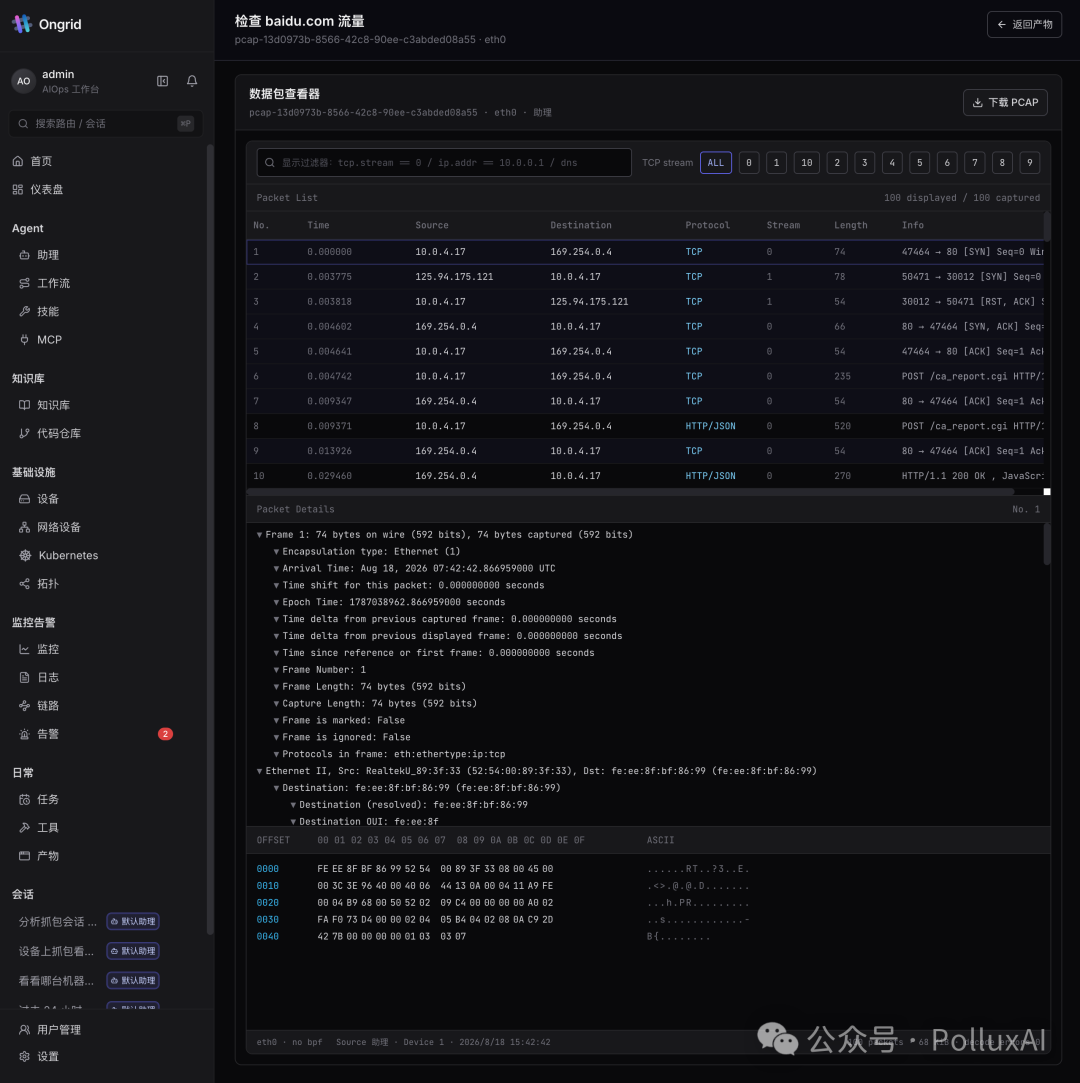Click the admin account profile
1080x1083 pixels.
[57, 81]
